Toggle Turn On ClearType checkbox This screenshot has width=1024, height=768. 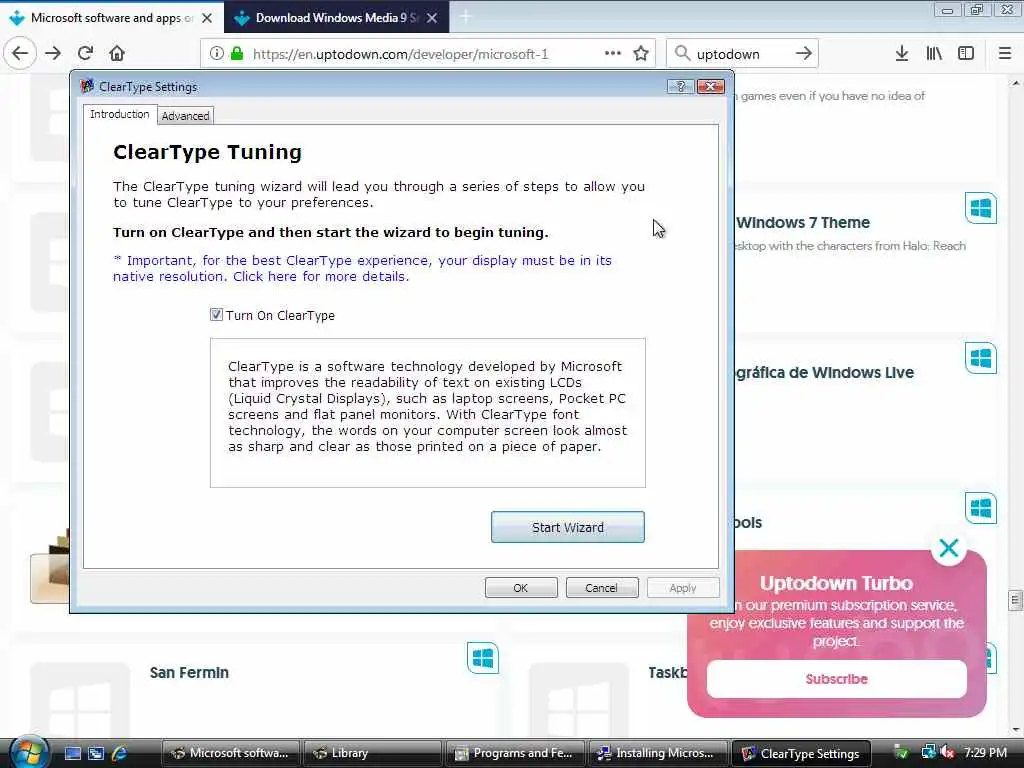point(216,315)
